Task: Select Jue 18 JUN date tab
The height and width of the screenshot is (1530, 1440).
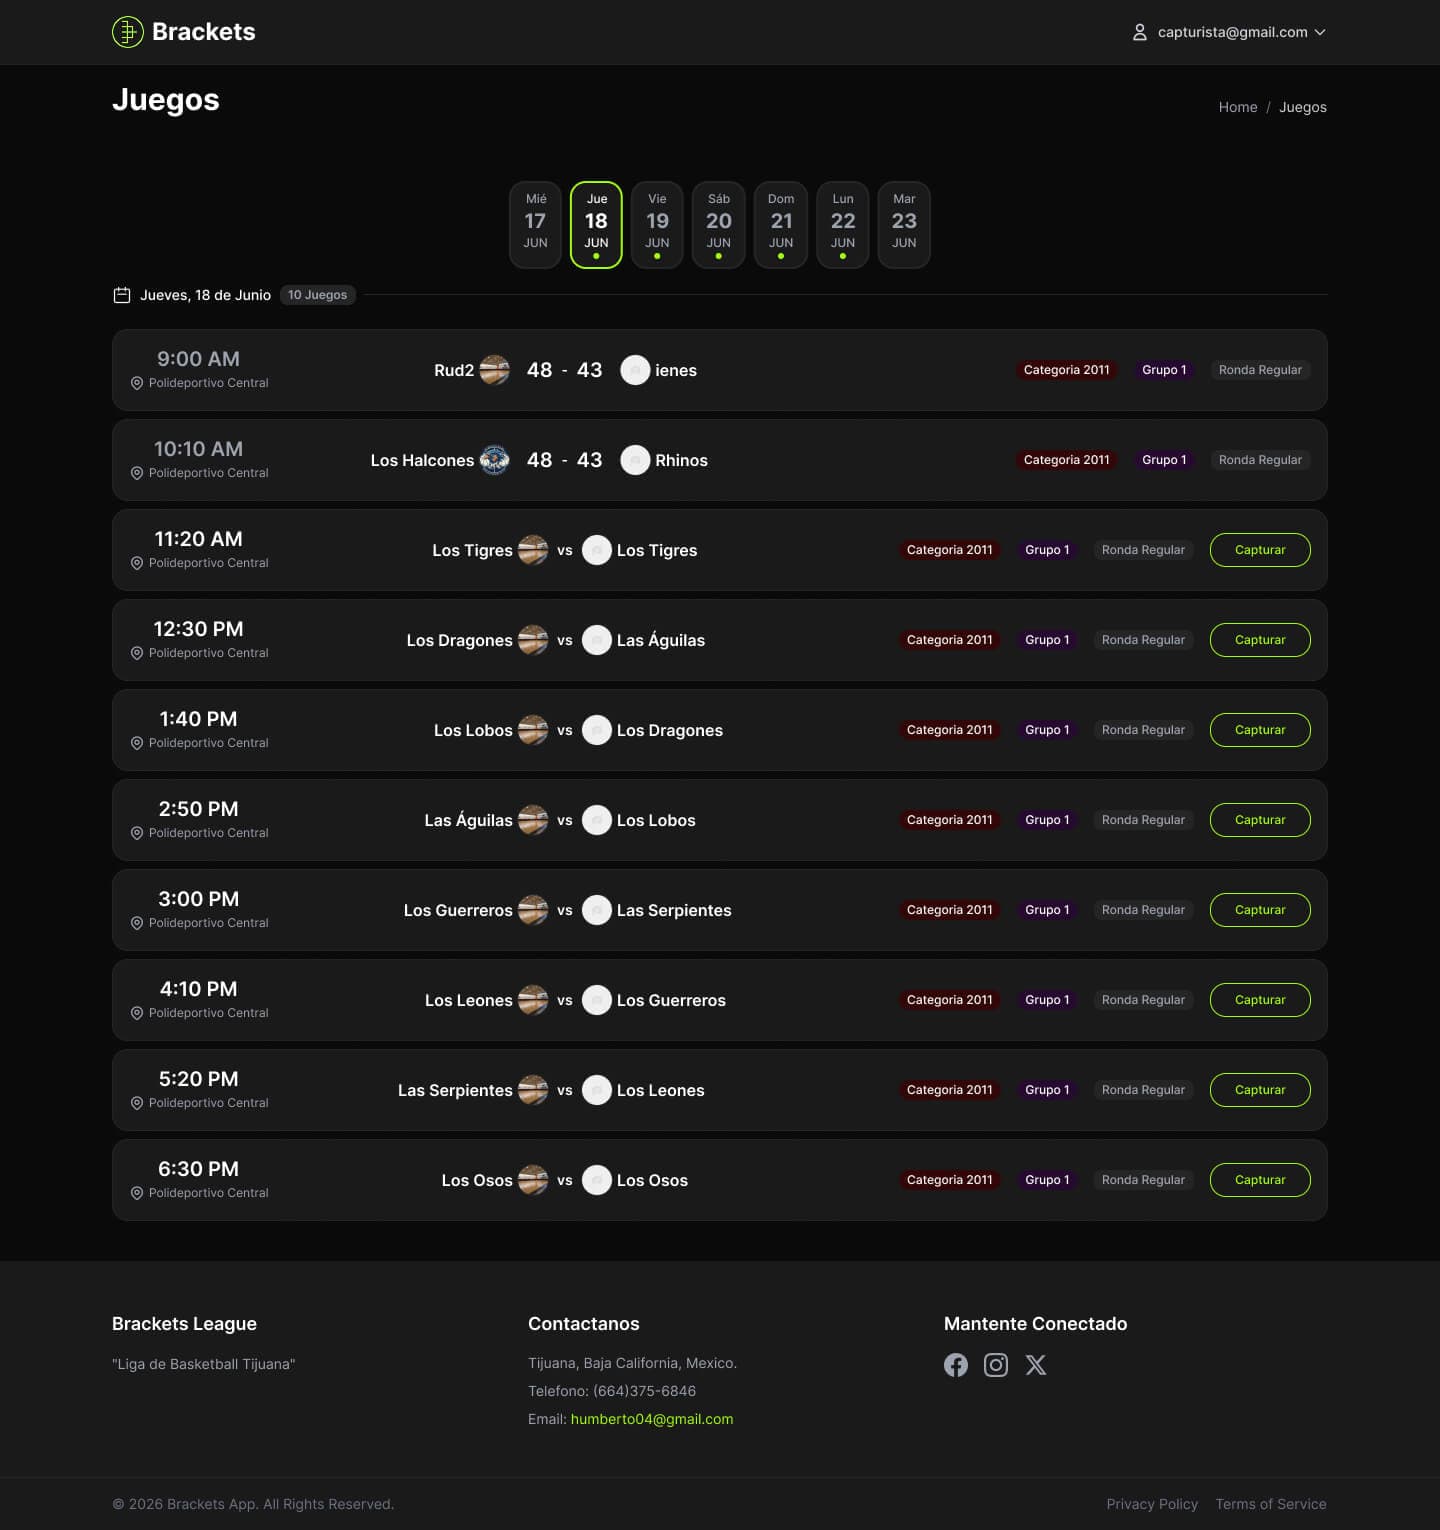Action: click(596, 225)
